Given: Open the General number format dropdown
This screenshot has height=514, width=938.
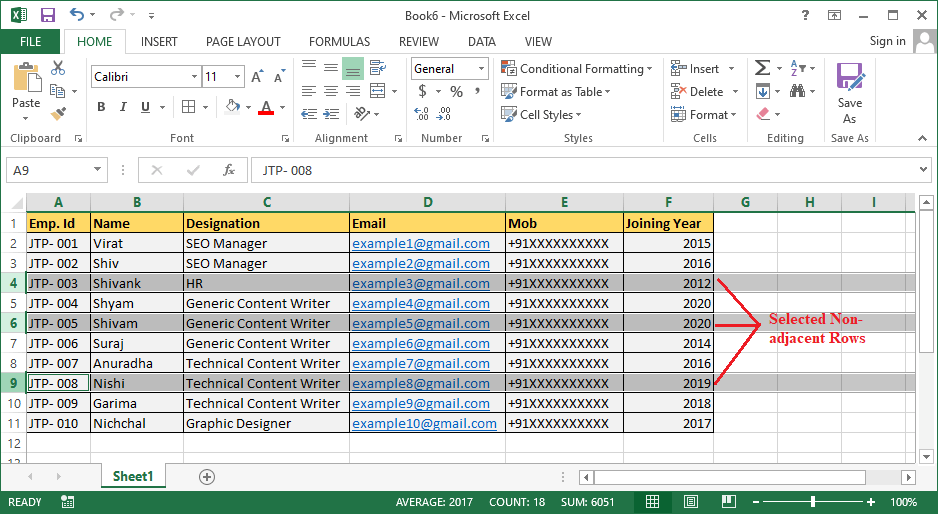Looking at the screenshot, I should (481, 69).
